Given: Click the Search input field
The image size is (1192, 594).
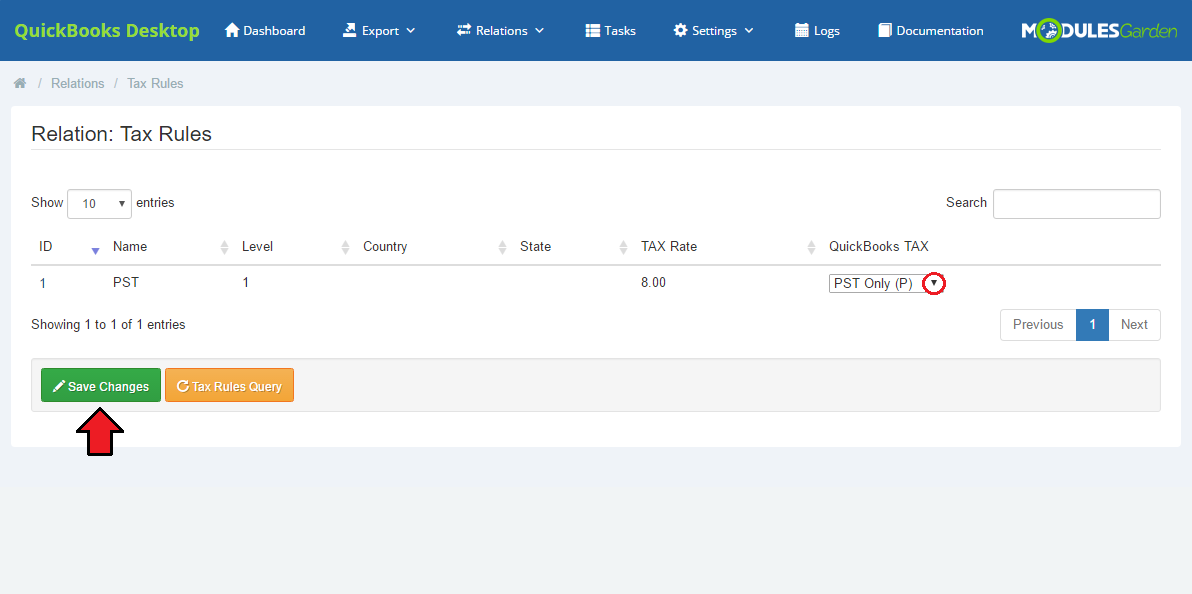Looking at the screenshot, I should [1076, 204].
